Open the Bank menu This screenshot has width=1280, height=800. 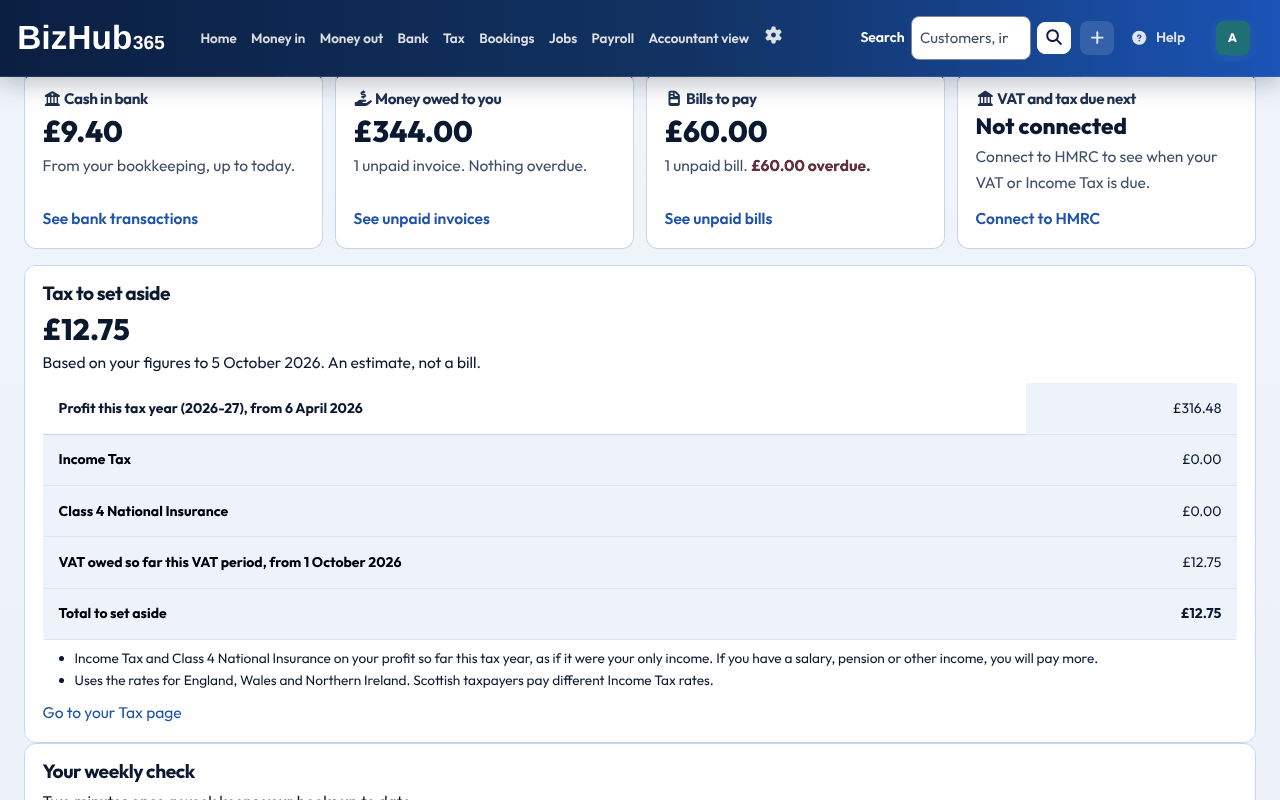coord(413,38)
